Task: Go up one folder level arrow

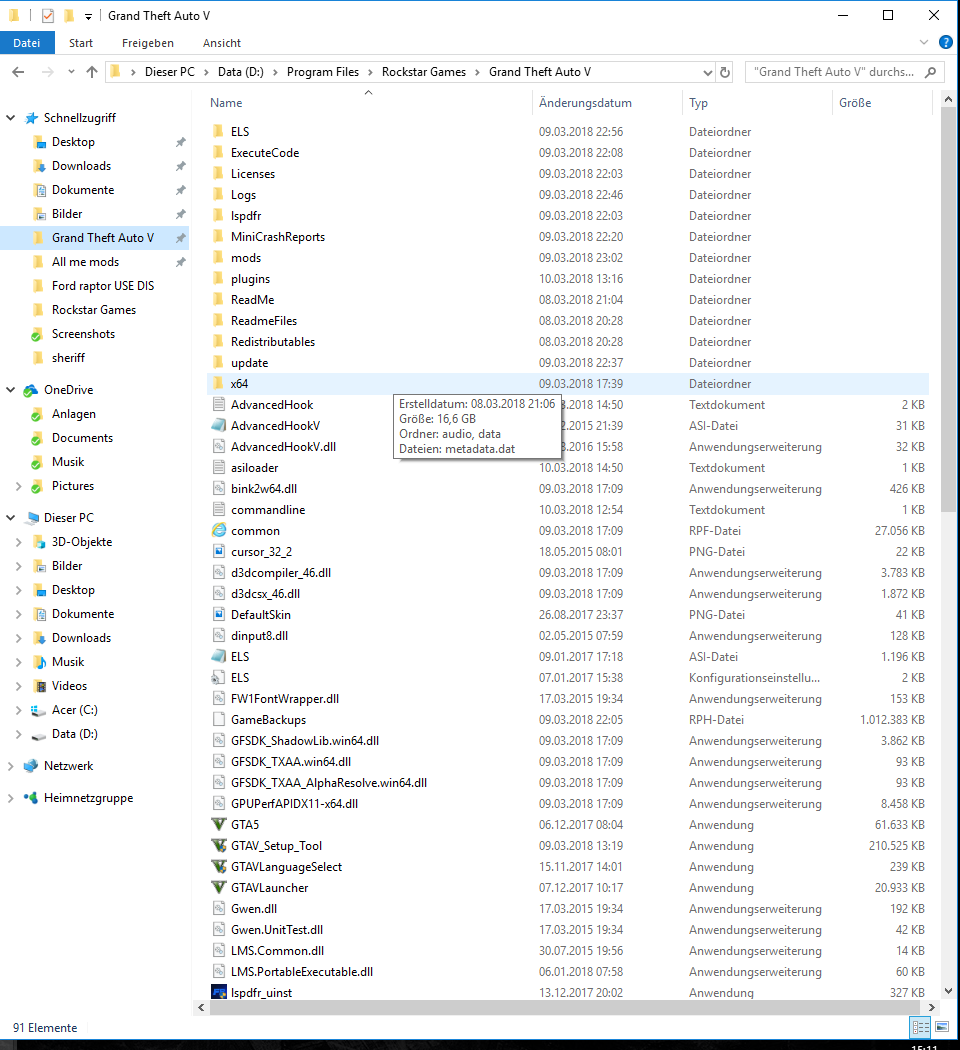Action: pos(92,72)
